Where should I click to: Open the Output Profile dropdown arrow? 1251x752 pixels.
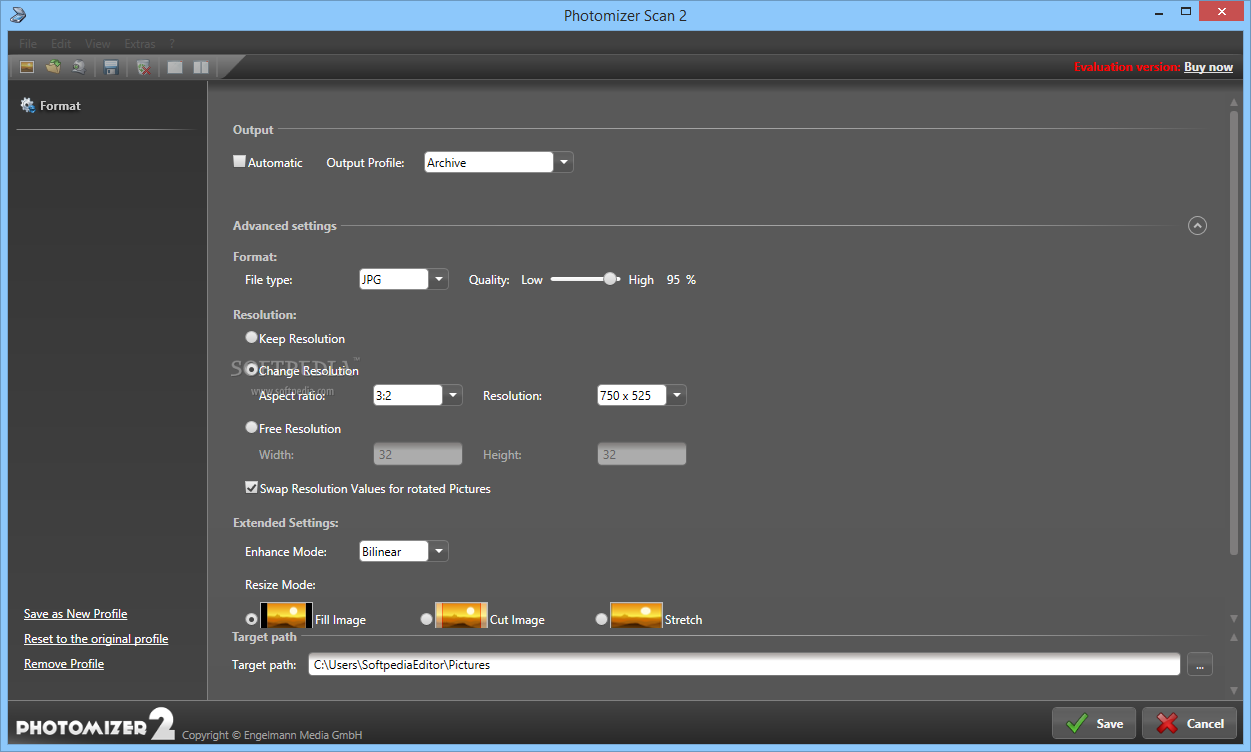(x=564, y=162)
